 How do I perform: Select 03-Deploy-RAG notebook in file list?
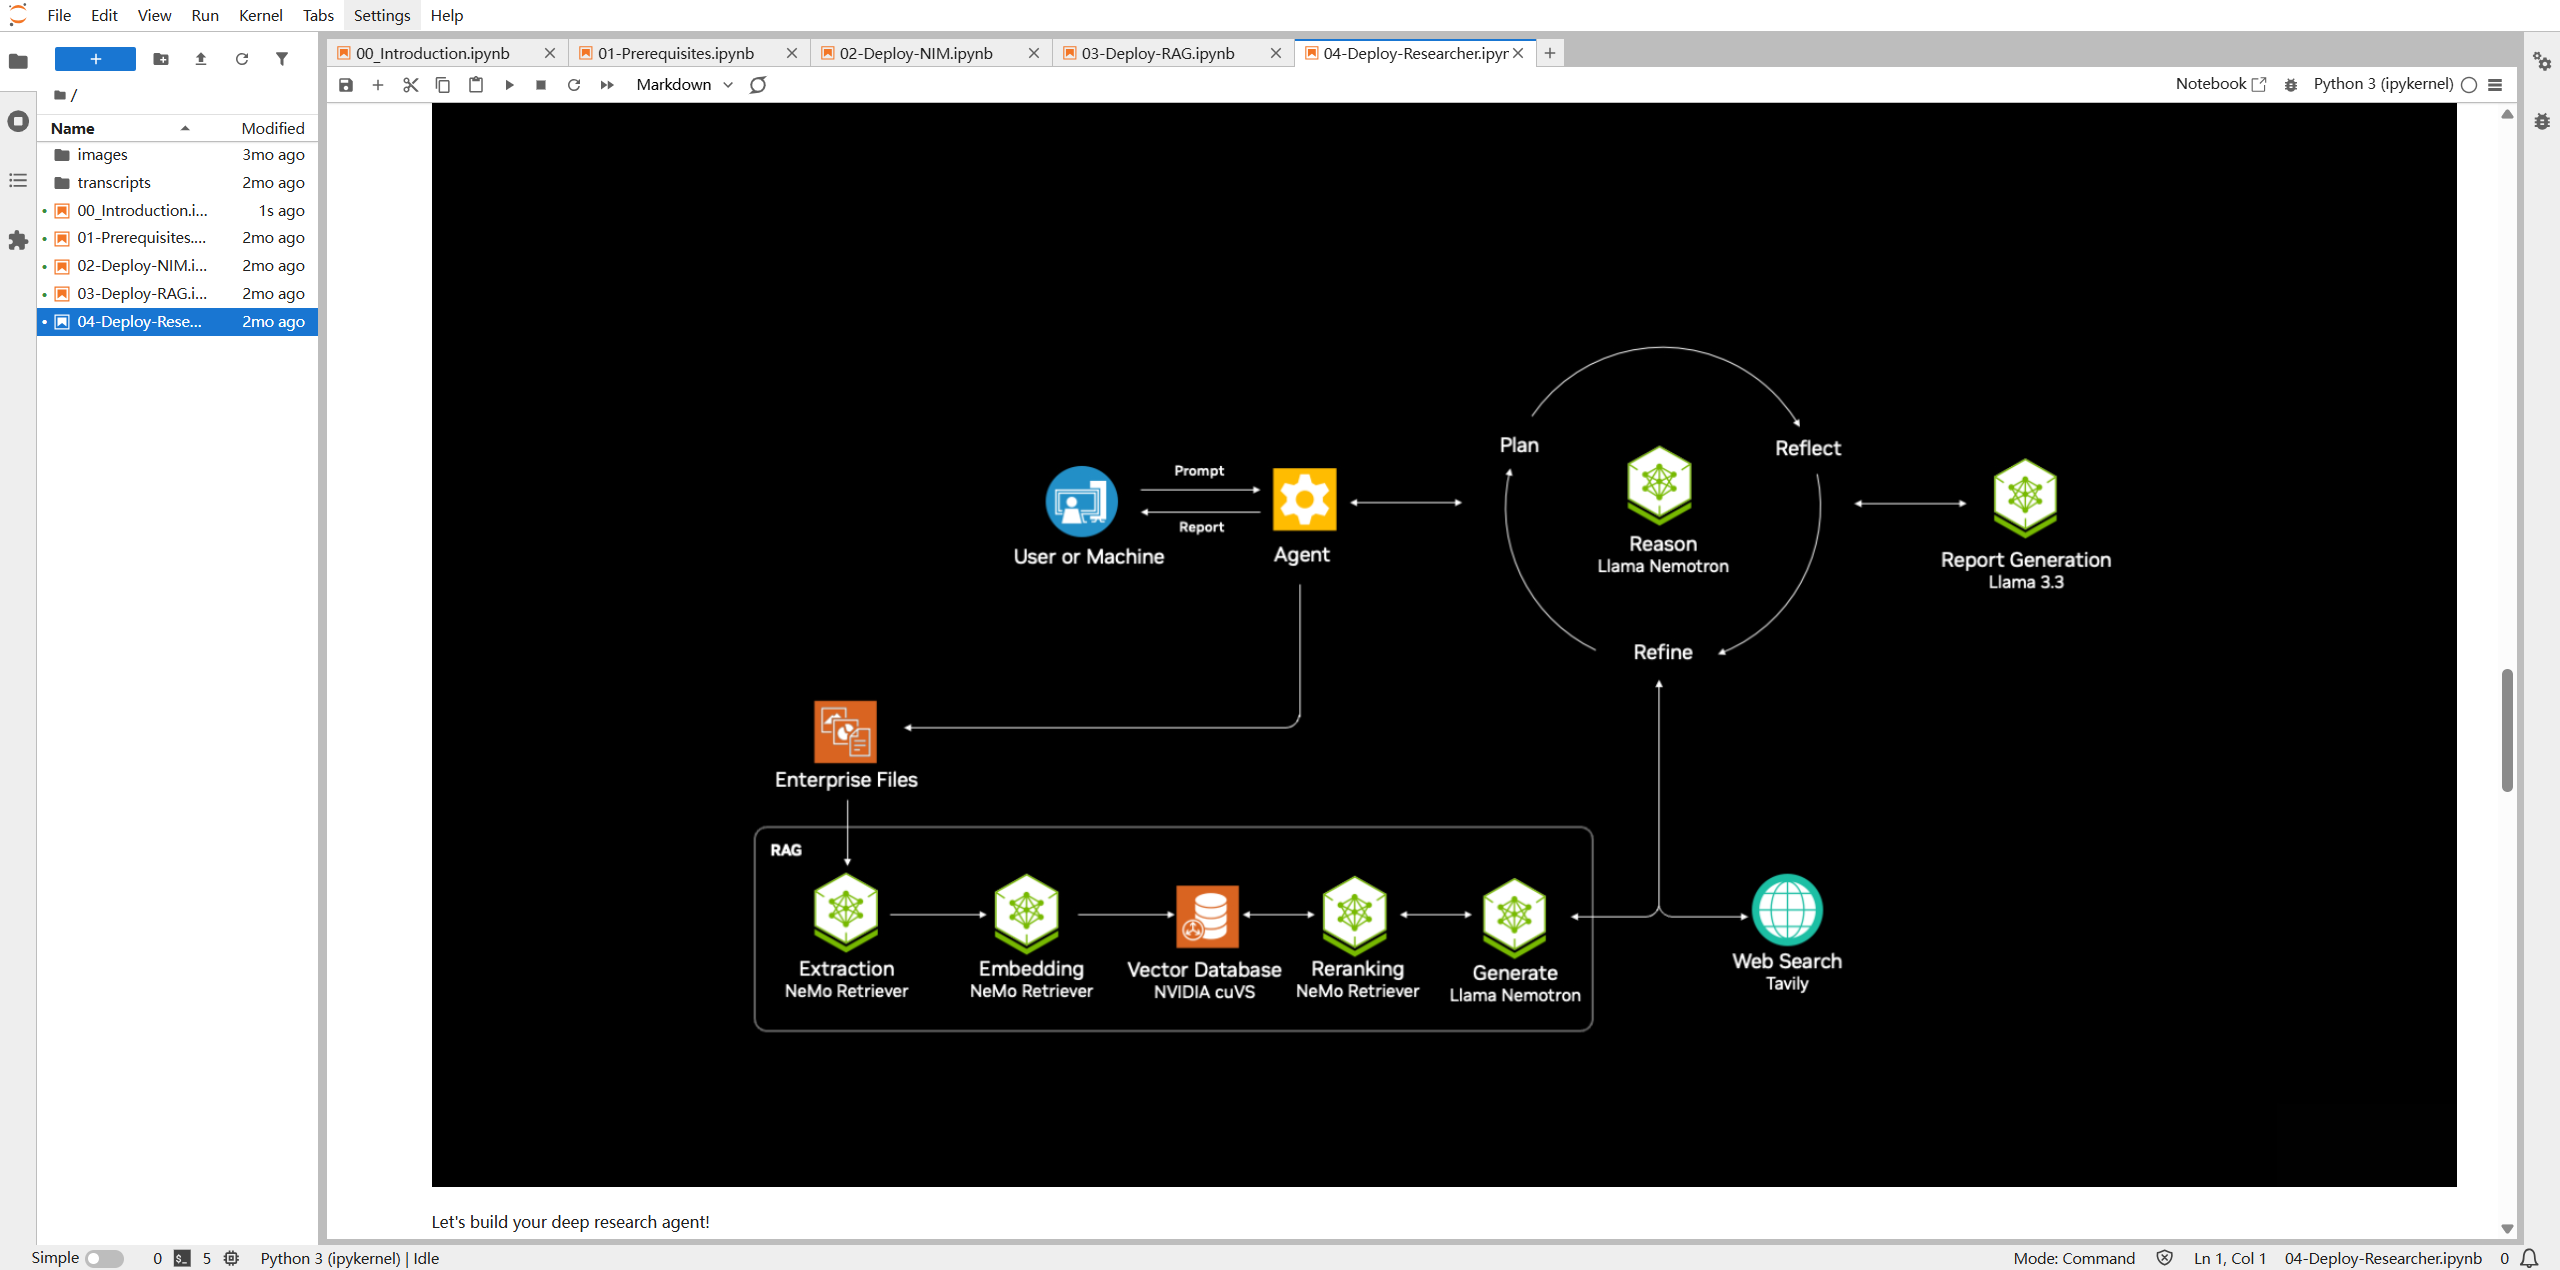178,294
